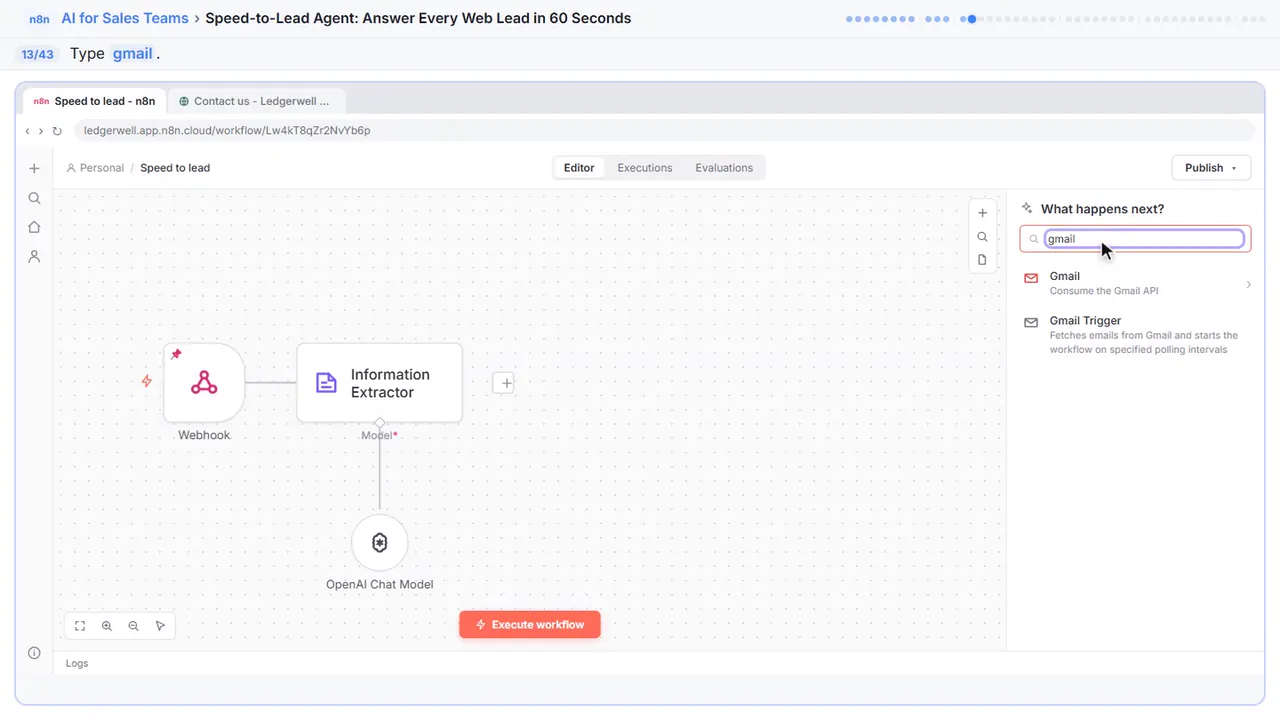Click the Speed to lead workflow name

[175, 168]
